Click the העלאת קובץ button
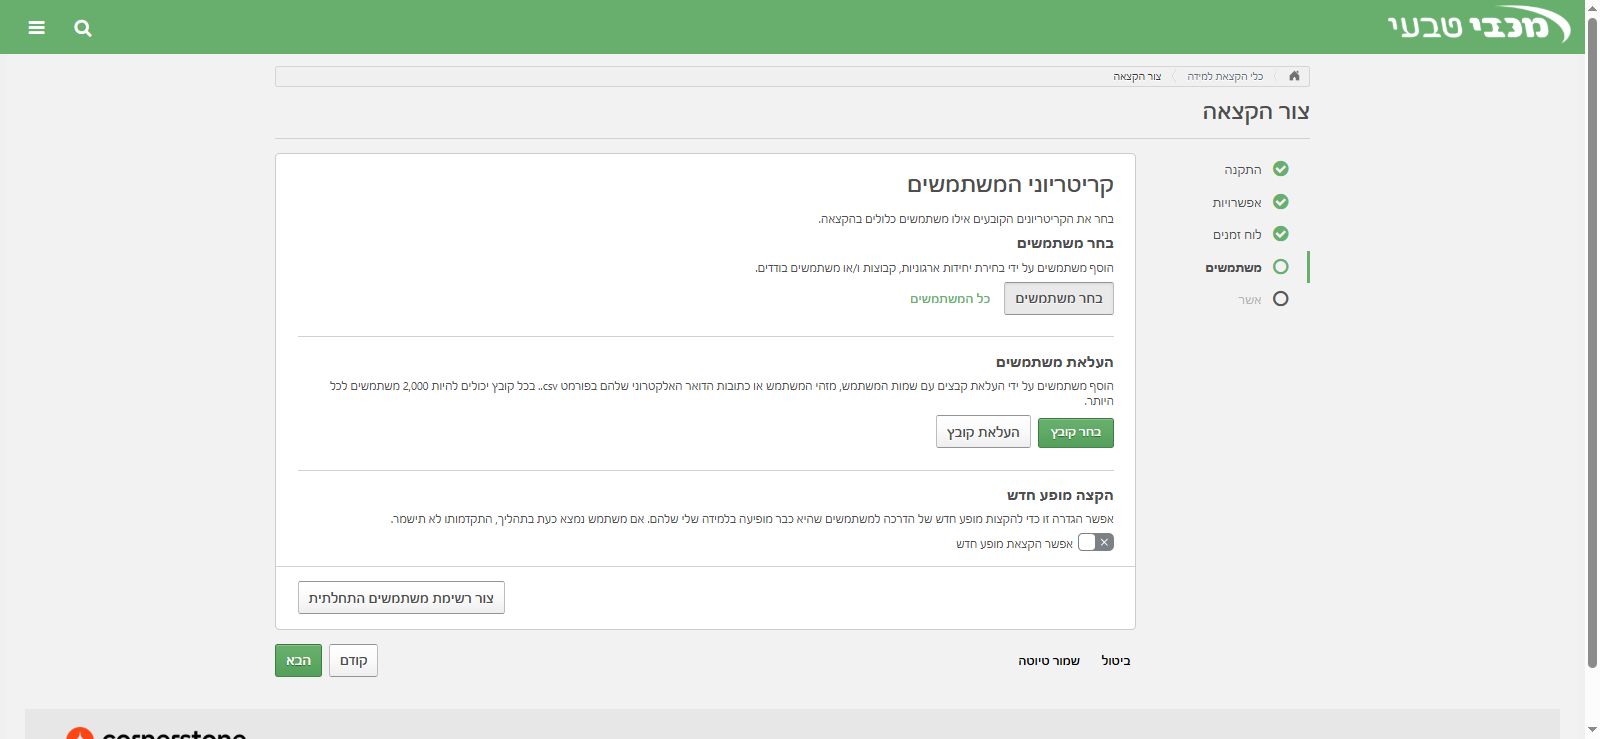The width and height of the screenshot is (1600, 739). coord(983,432)
